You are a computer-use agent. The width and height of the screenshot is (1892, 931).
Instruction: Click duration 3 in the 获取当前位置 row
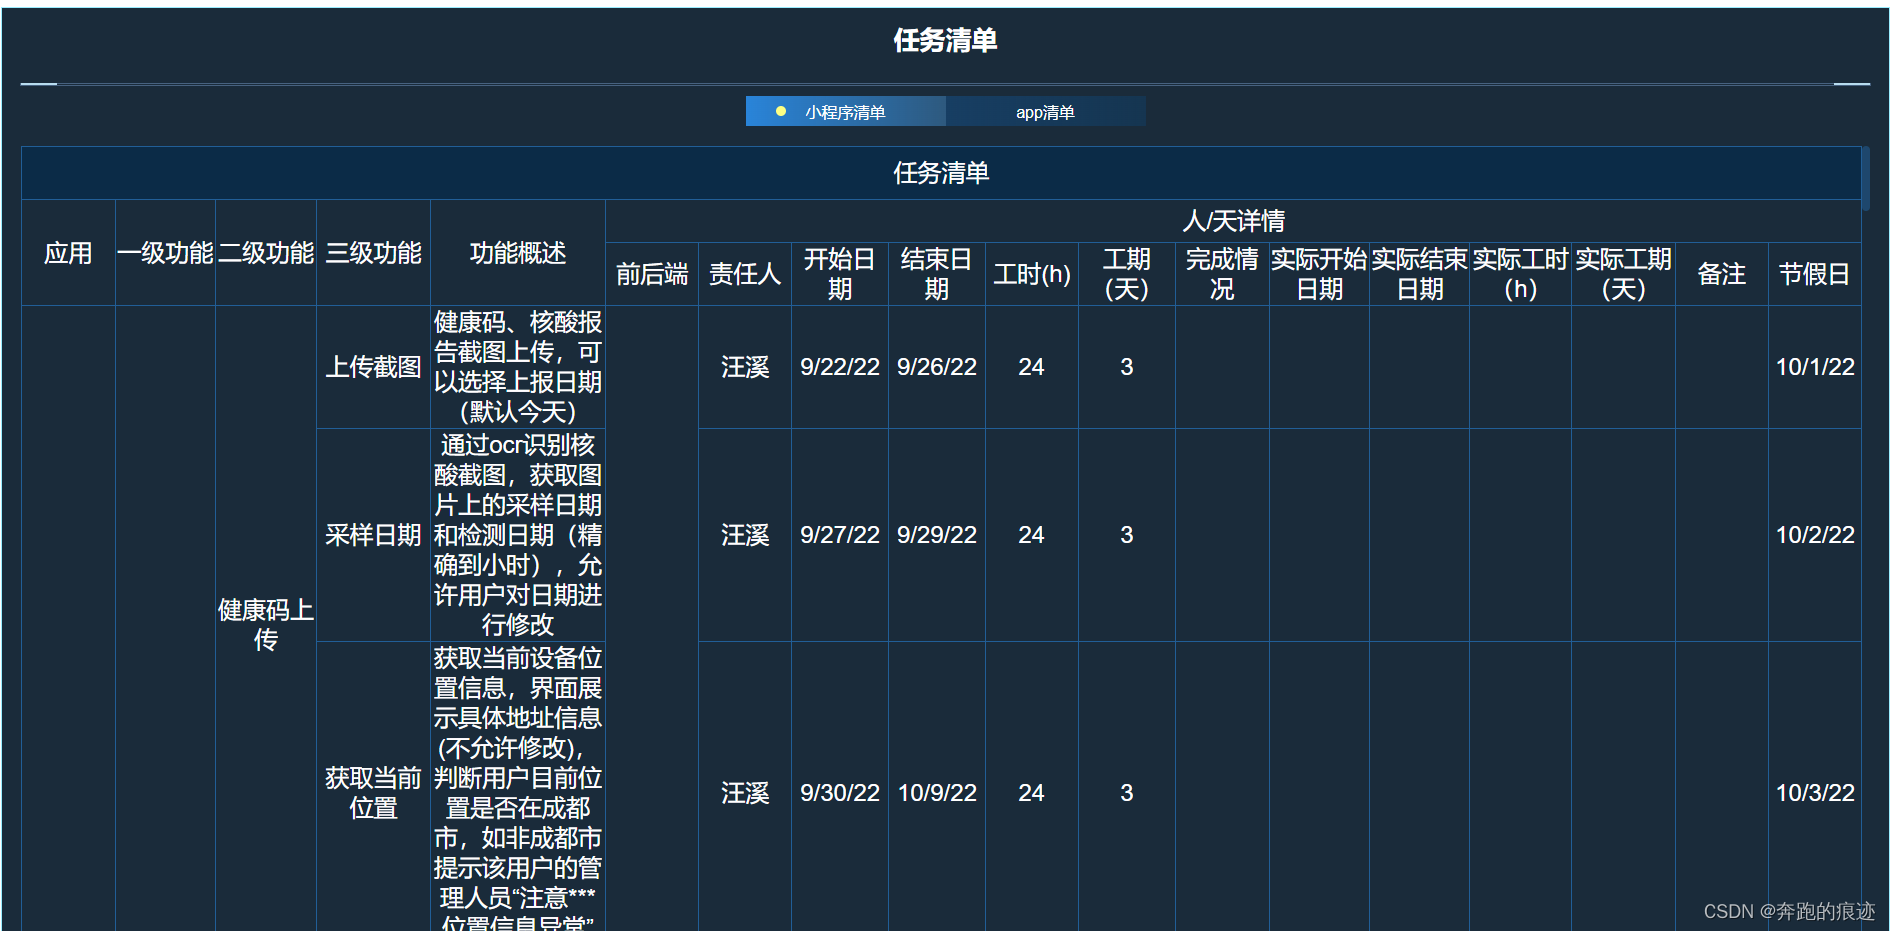coord(1127,793)
